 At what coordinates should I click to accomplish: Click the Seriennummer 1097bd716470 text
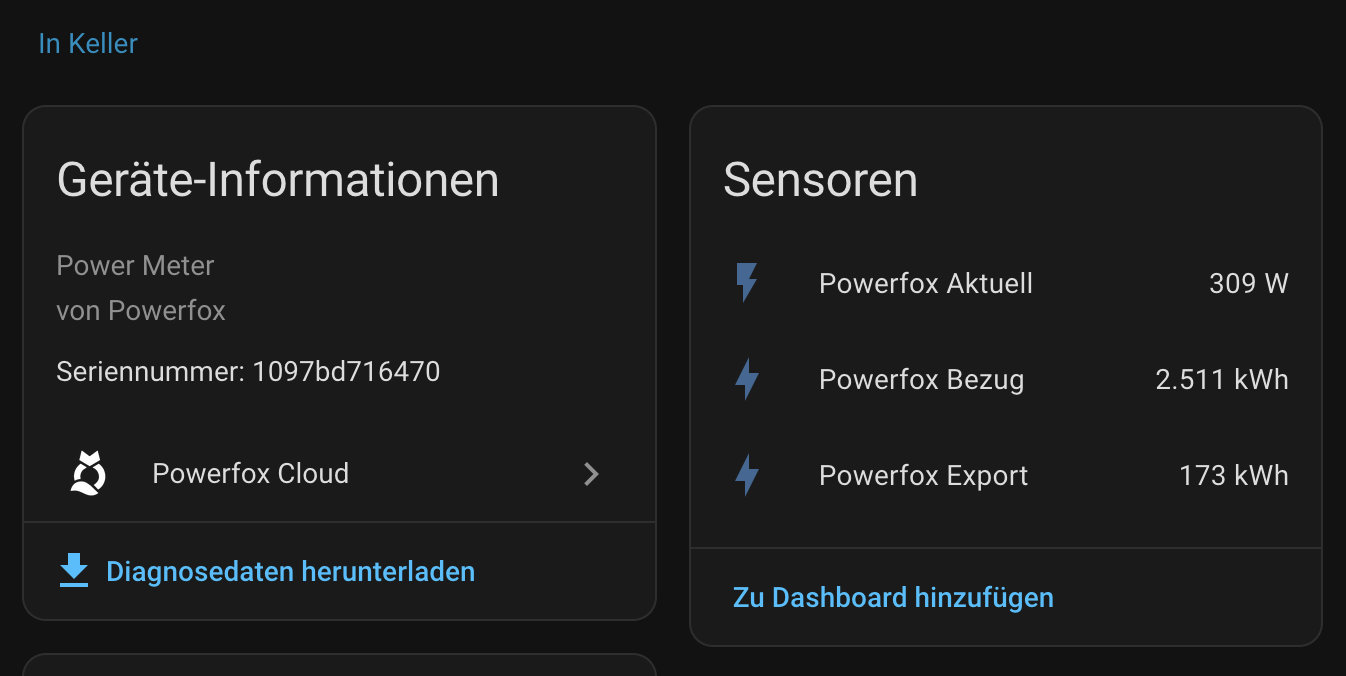(x=248, y=372)
